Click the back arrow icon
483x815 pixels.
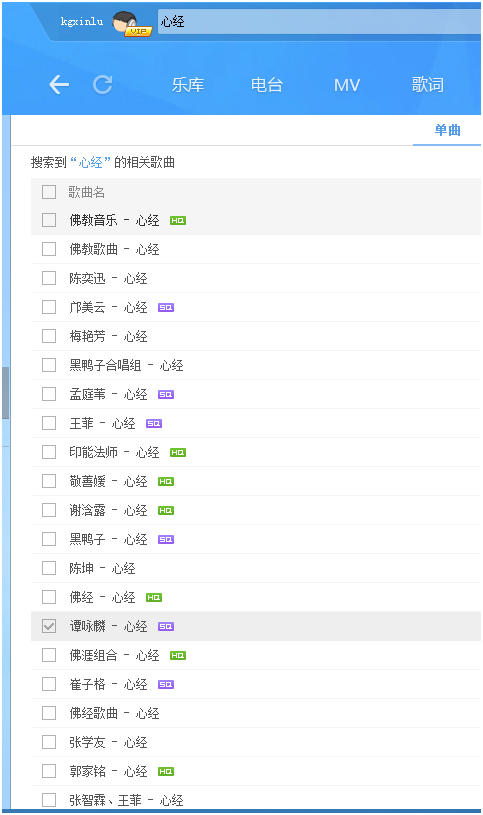click(59, 84)
